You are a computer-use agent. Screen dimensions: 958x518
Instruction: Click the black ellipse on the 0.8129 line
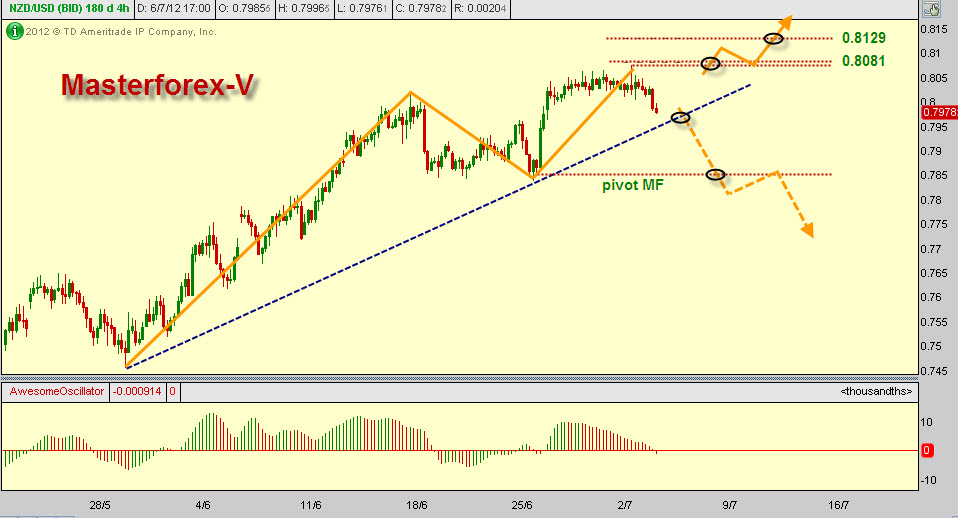[773, 39]
